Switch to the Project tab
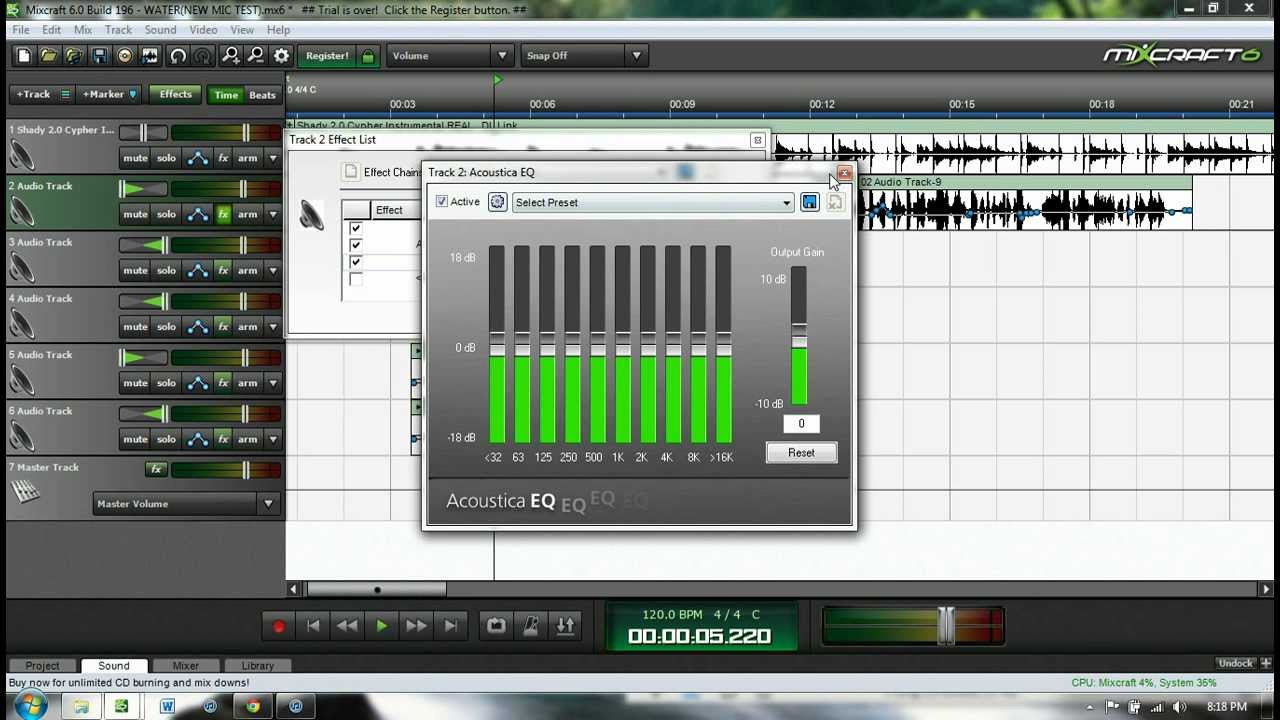Image resolution: width=1280 pixels, height=720 pixels. 42,666
